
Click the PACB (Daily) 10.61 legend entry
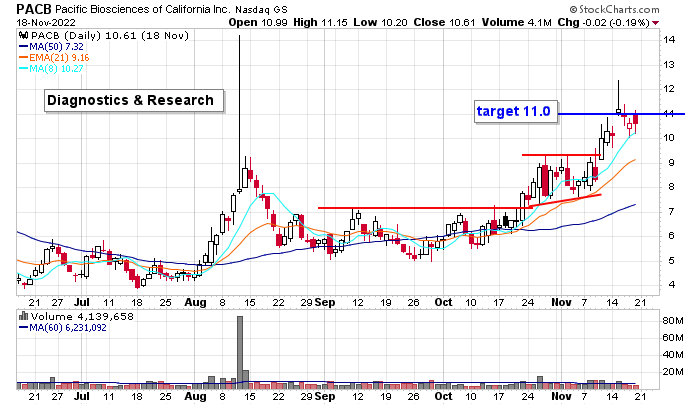[110, 35]
